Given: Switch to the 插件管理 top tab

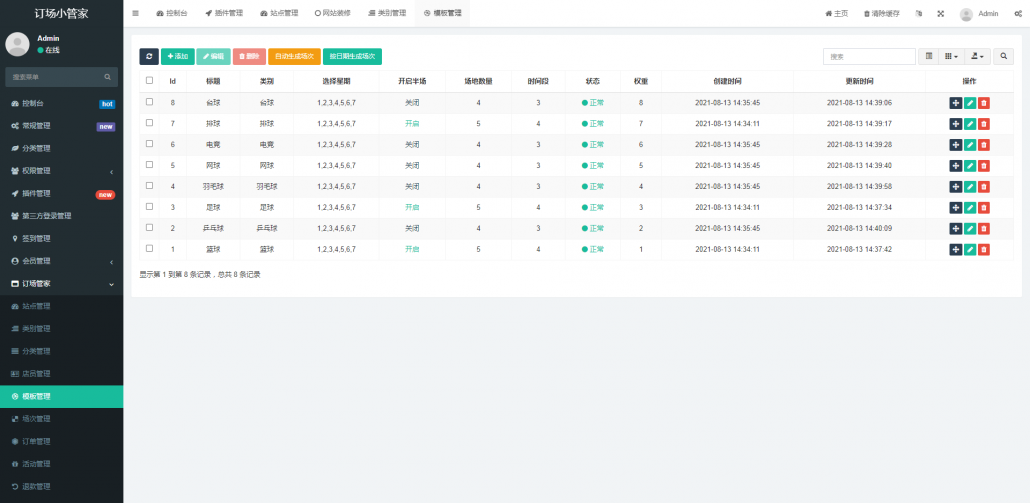Looking at the screenshot, I should tap(223, 14).
